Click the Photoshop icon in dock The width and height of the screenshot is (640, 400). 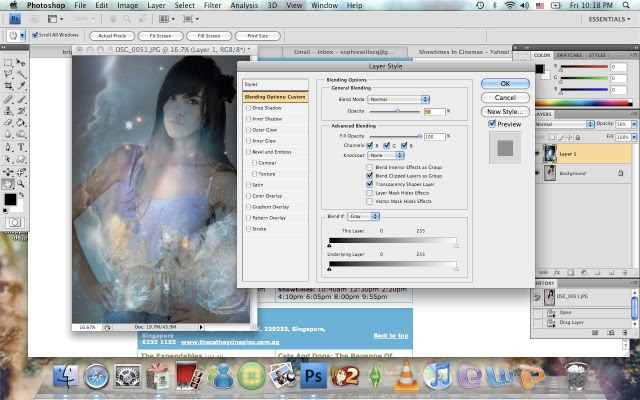pos(313,377)
